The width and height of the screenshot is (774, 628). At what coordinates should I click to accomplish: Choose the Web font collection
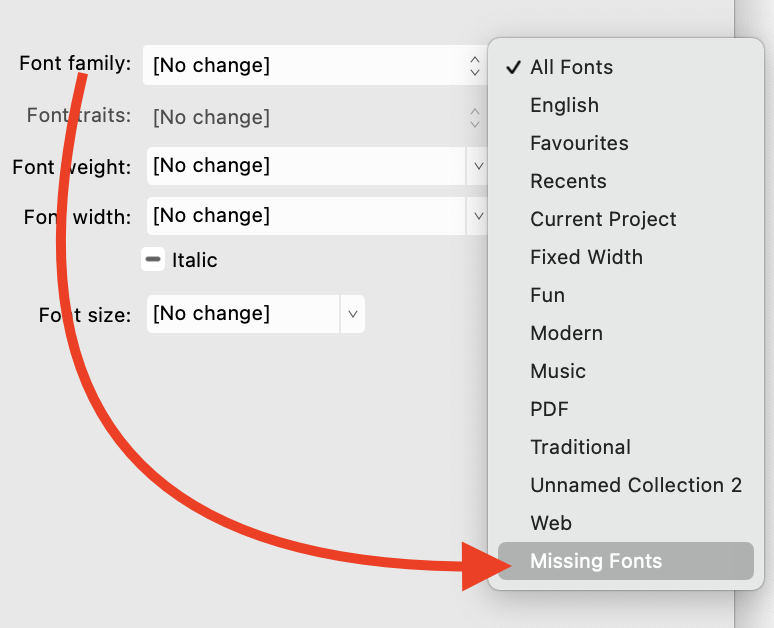pyautogui.click(x=551, y=523)
